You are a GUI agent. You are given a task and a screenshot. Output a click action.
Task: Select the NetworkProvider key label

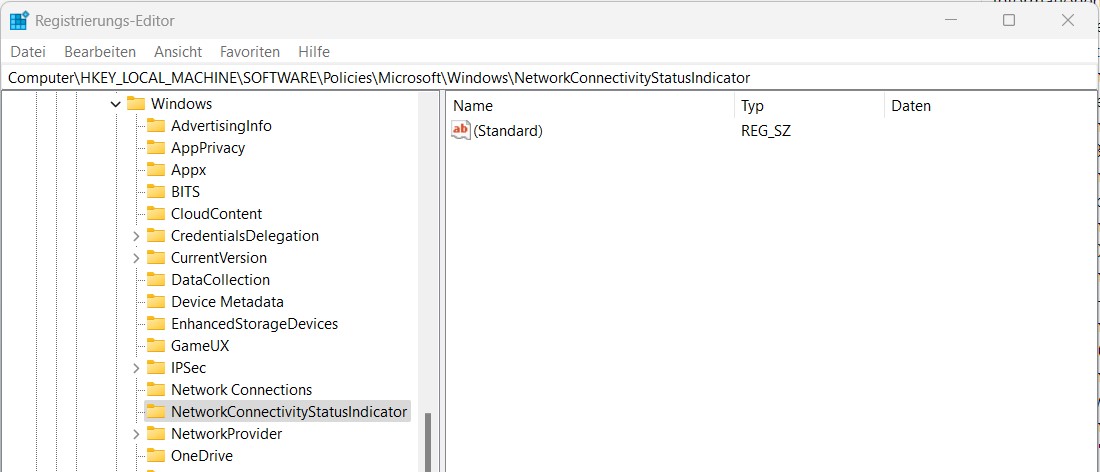point(227,433)
